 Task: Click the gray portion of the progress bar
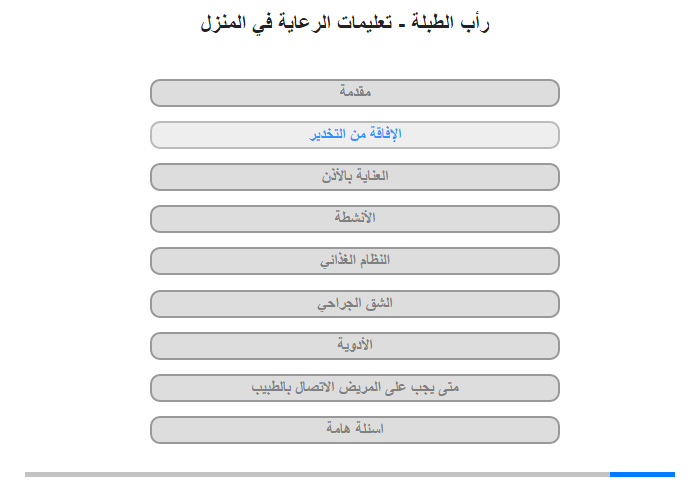(317, 475)
